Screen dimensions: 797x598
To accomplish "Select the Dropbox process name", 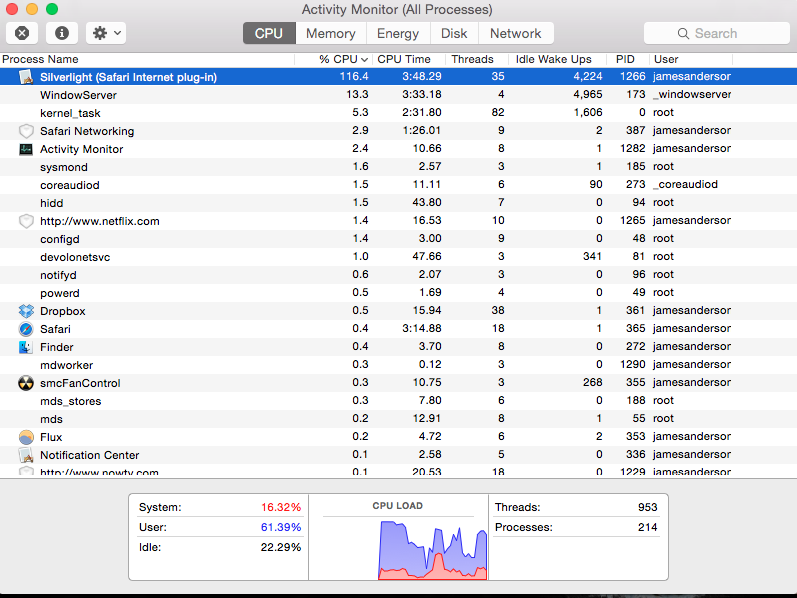I will tap(63, 311).
